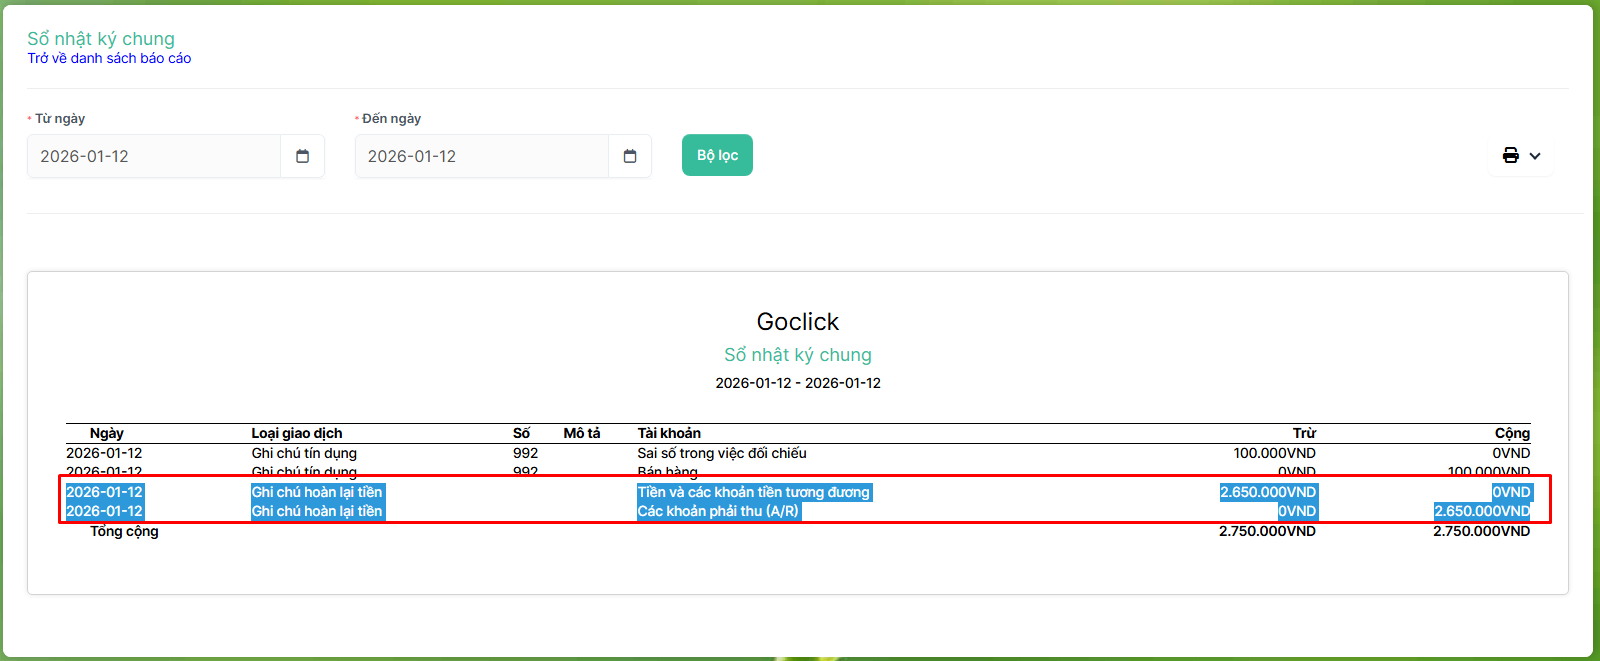Click the Số column header
1600x661 pixels.
[521, 433]
